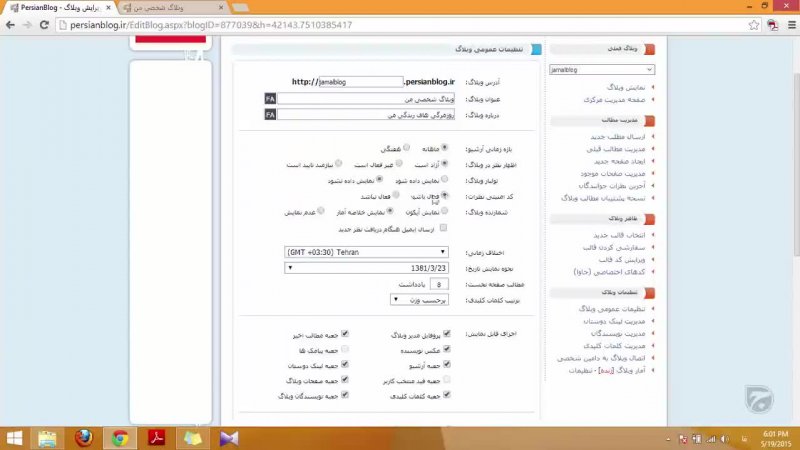Open File Explorer from the taskbar
Viewport: 800px width, 450px height.
point(48,437)
